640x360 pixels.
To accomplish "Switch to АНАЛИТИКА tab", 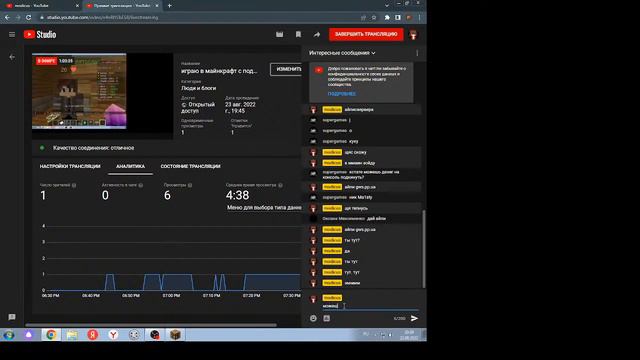I will click(x=130, y=167).
